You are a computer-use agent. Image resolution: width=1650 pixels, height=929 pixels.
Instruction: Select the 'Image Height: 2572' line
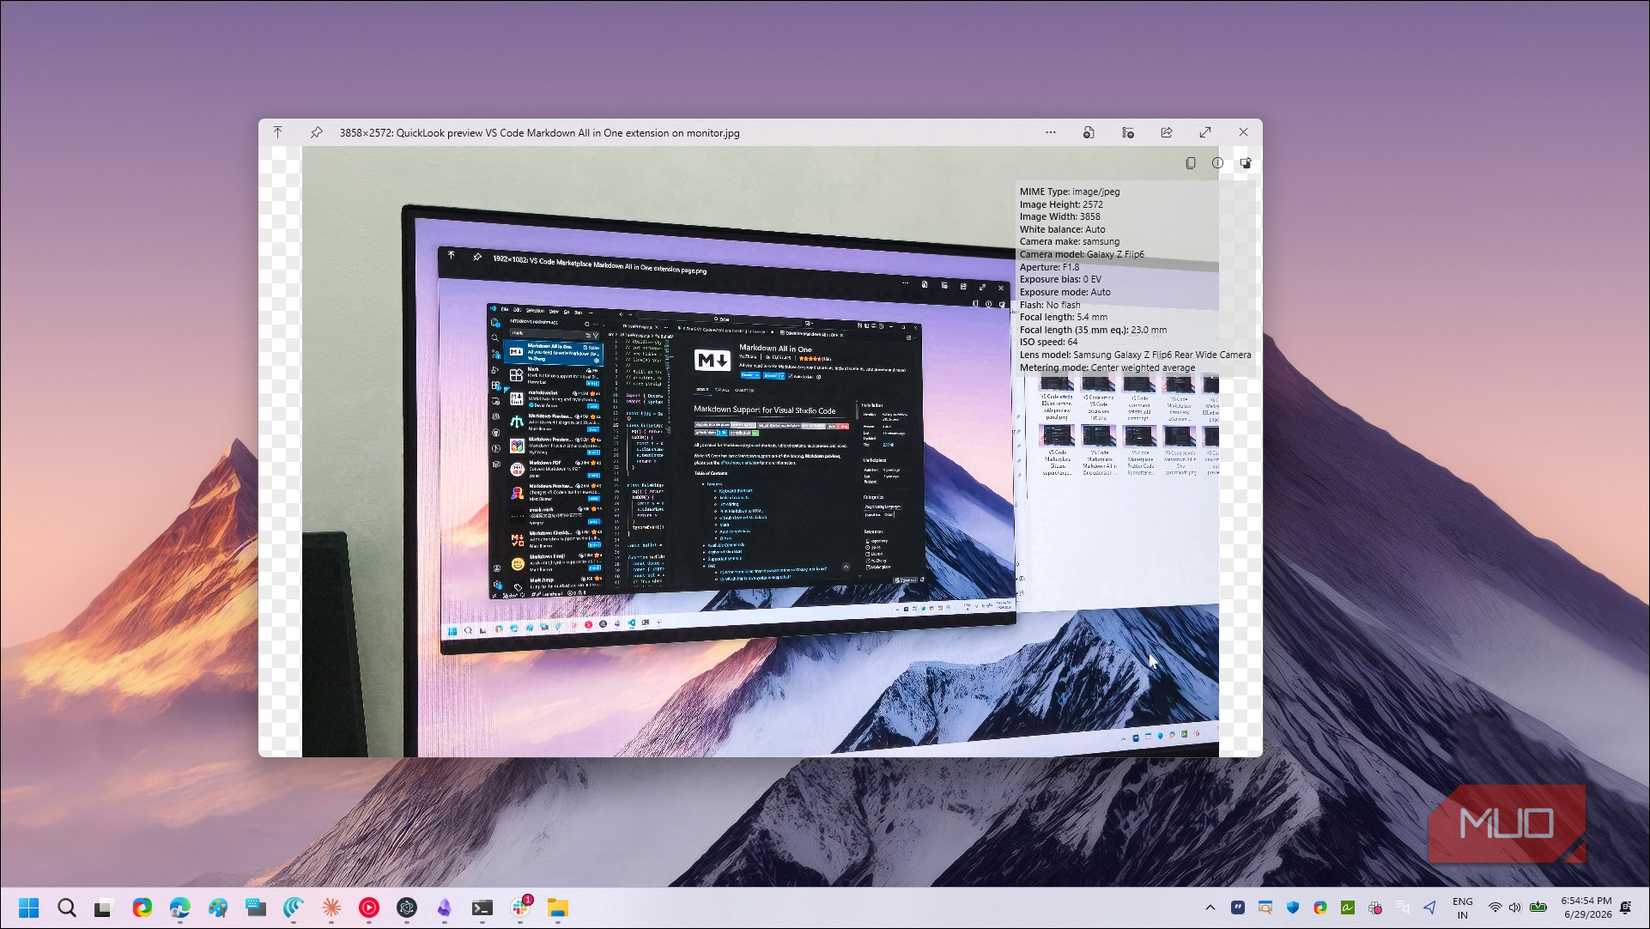[1061, 204]
